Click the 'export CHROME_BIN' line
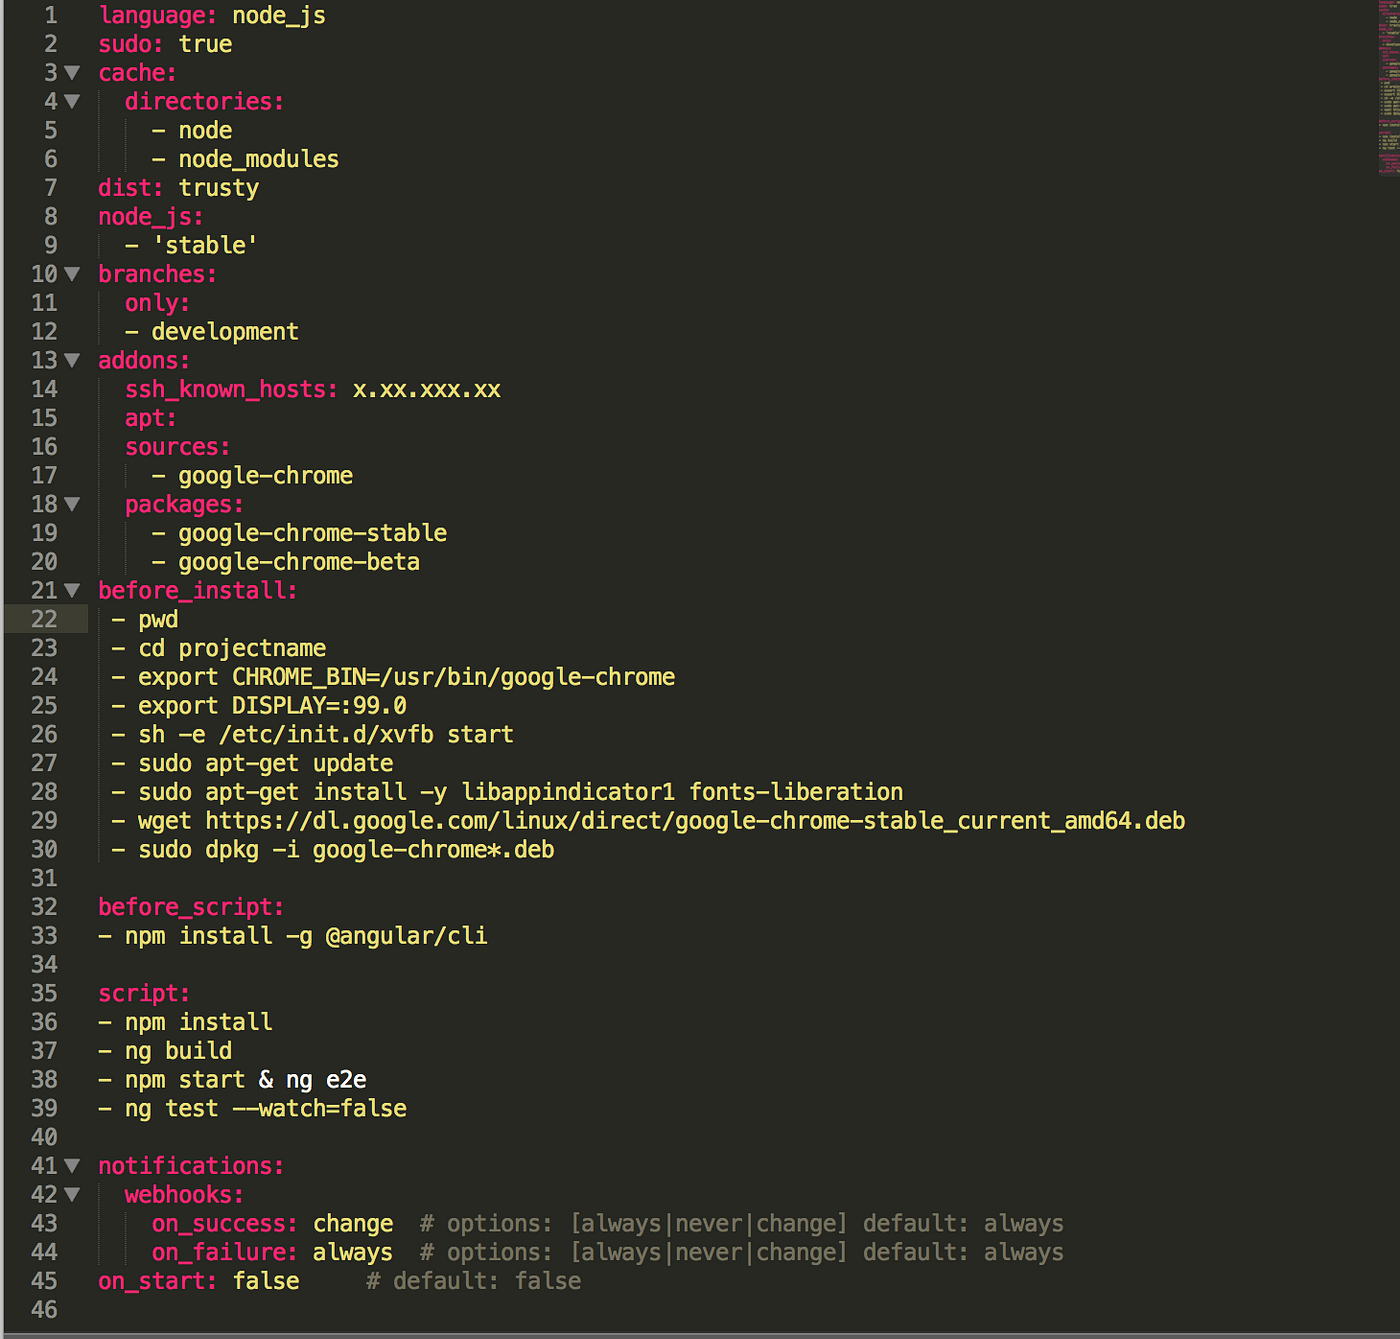Viewport: 1400px width, 1339px height. pos(406,678)
